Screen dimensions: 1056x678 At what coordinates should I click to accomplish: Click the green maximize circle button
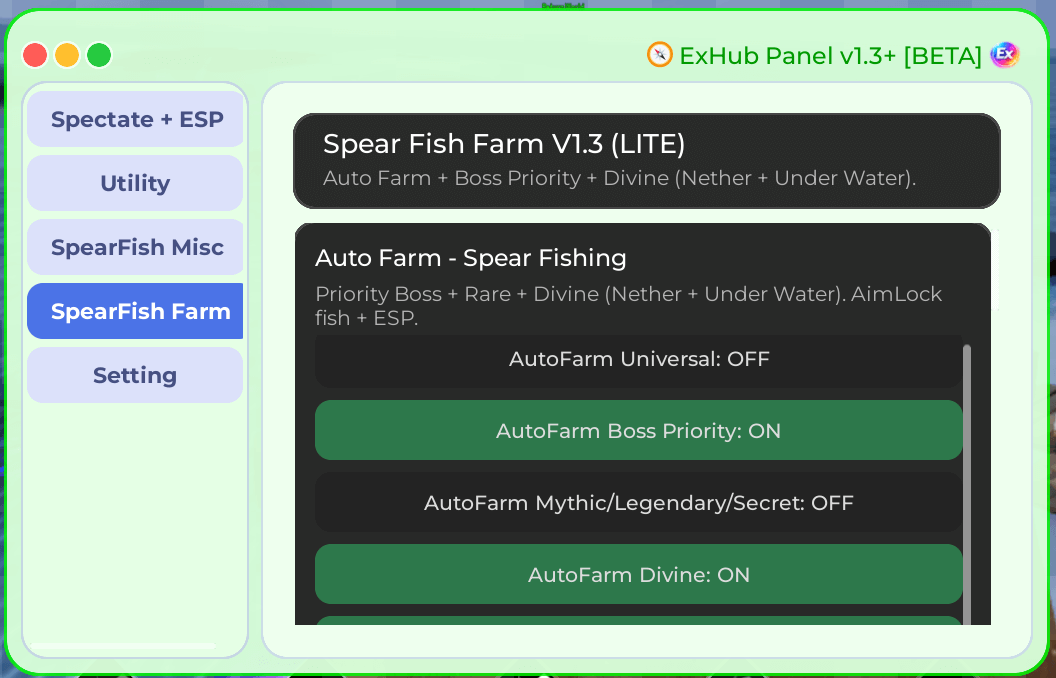tap(99, 55)
